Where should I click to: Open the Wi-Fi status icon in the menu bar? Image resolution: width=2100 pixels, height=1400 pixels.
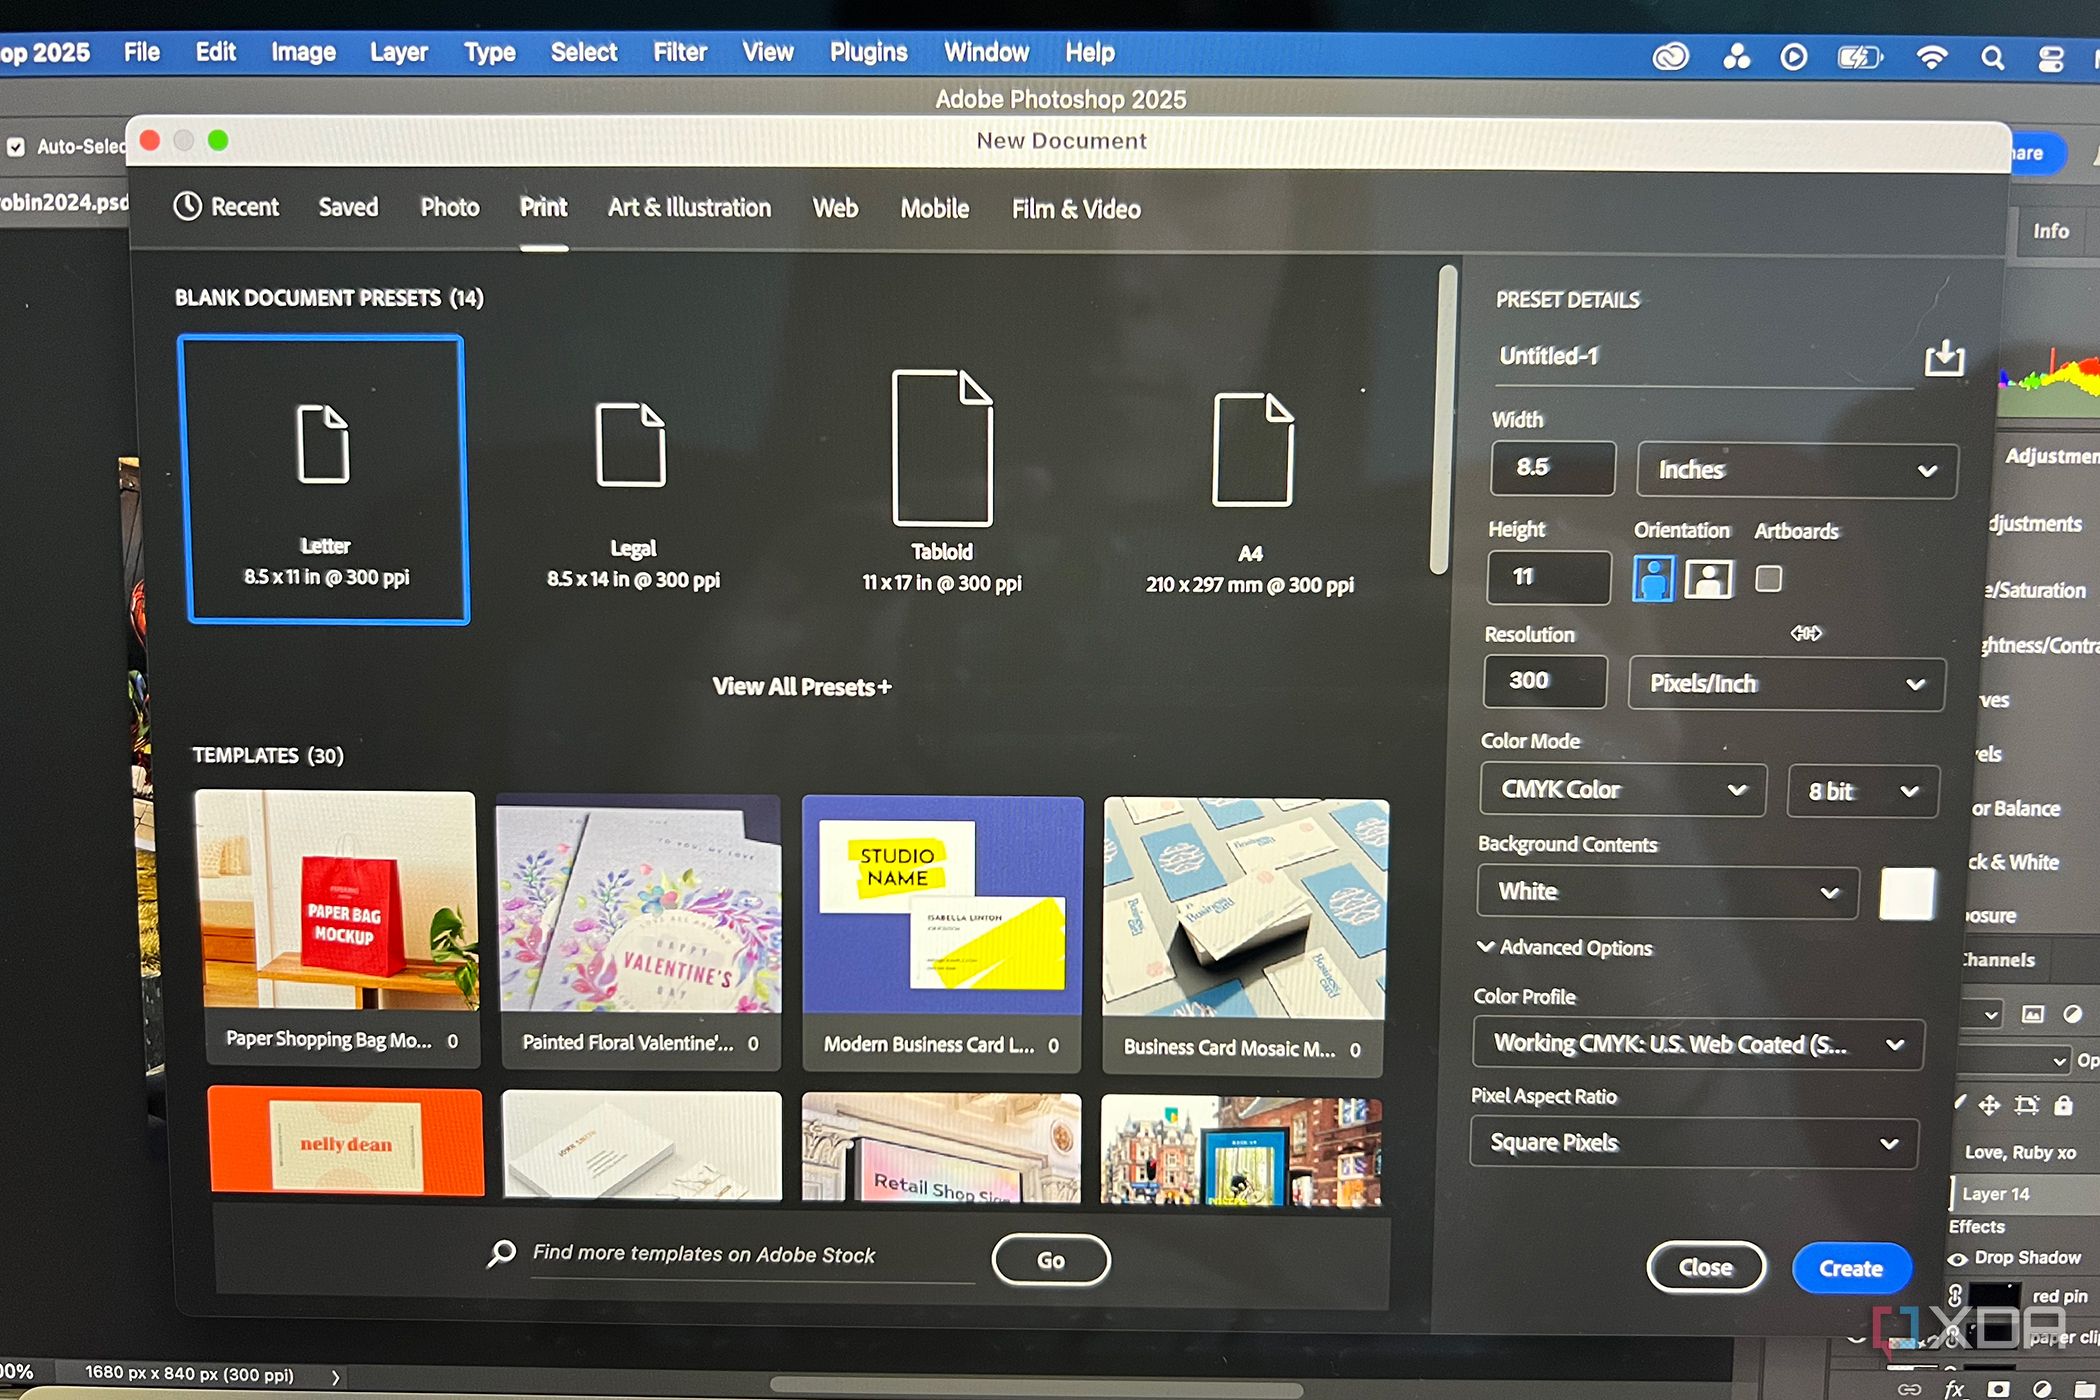1931,57
